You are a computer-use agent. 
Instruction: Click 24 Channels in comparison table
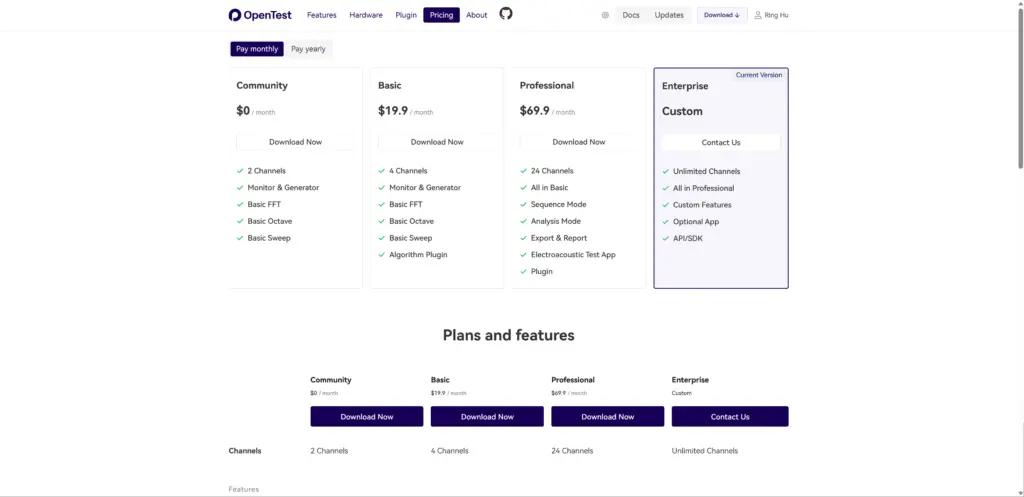[572, 451]
